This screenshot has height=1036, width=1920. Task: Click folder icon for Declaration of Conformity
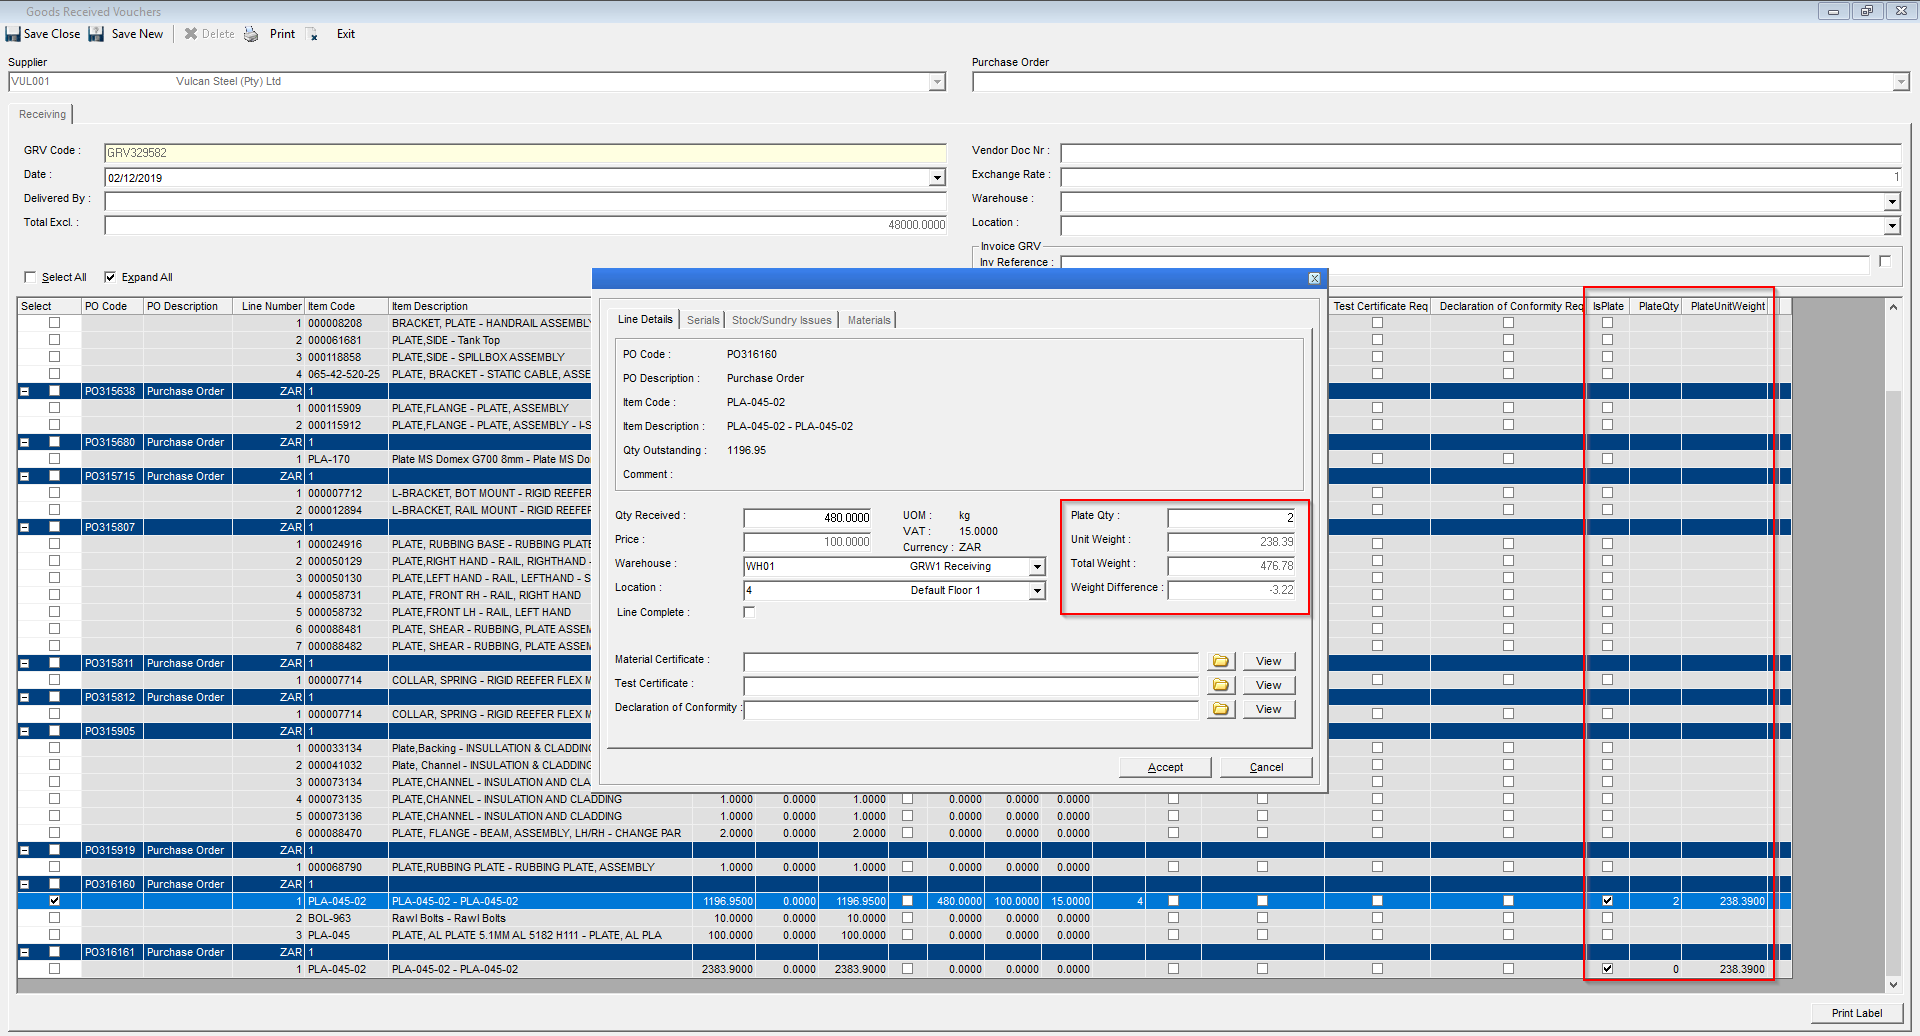click(1220, 709)
